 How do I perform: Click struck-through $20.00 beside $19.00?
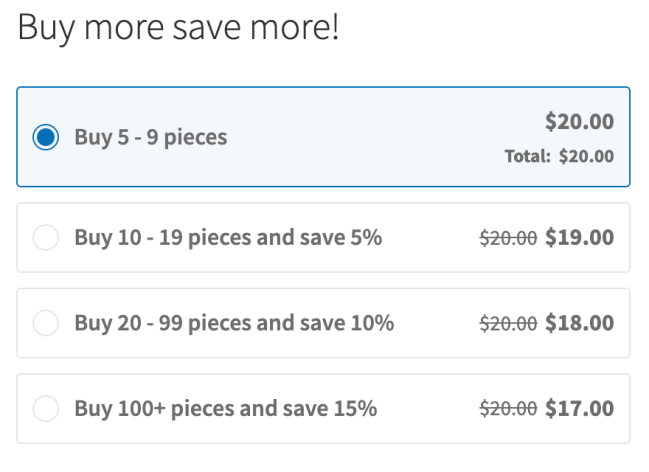[x=508, y=238]
